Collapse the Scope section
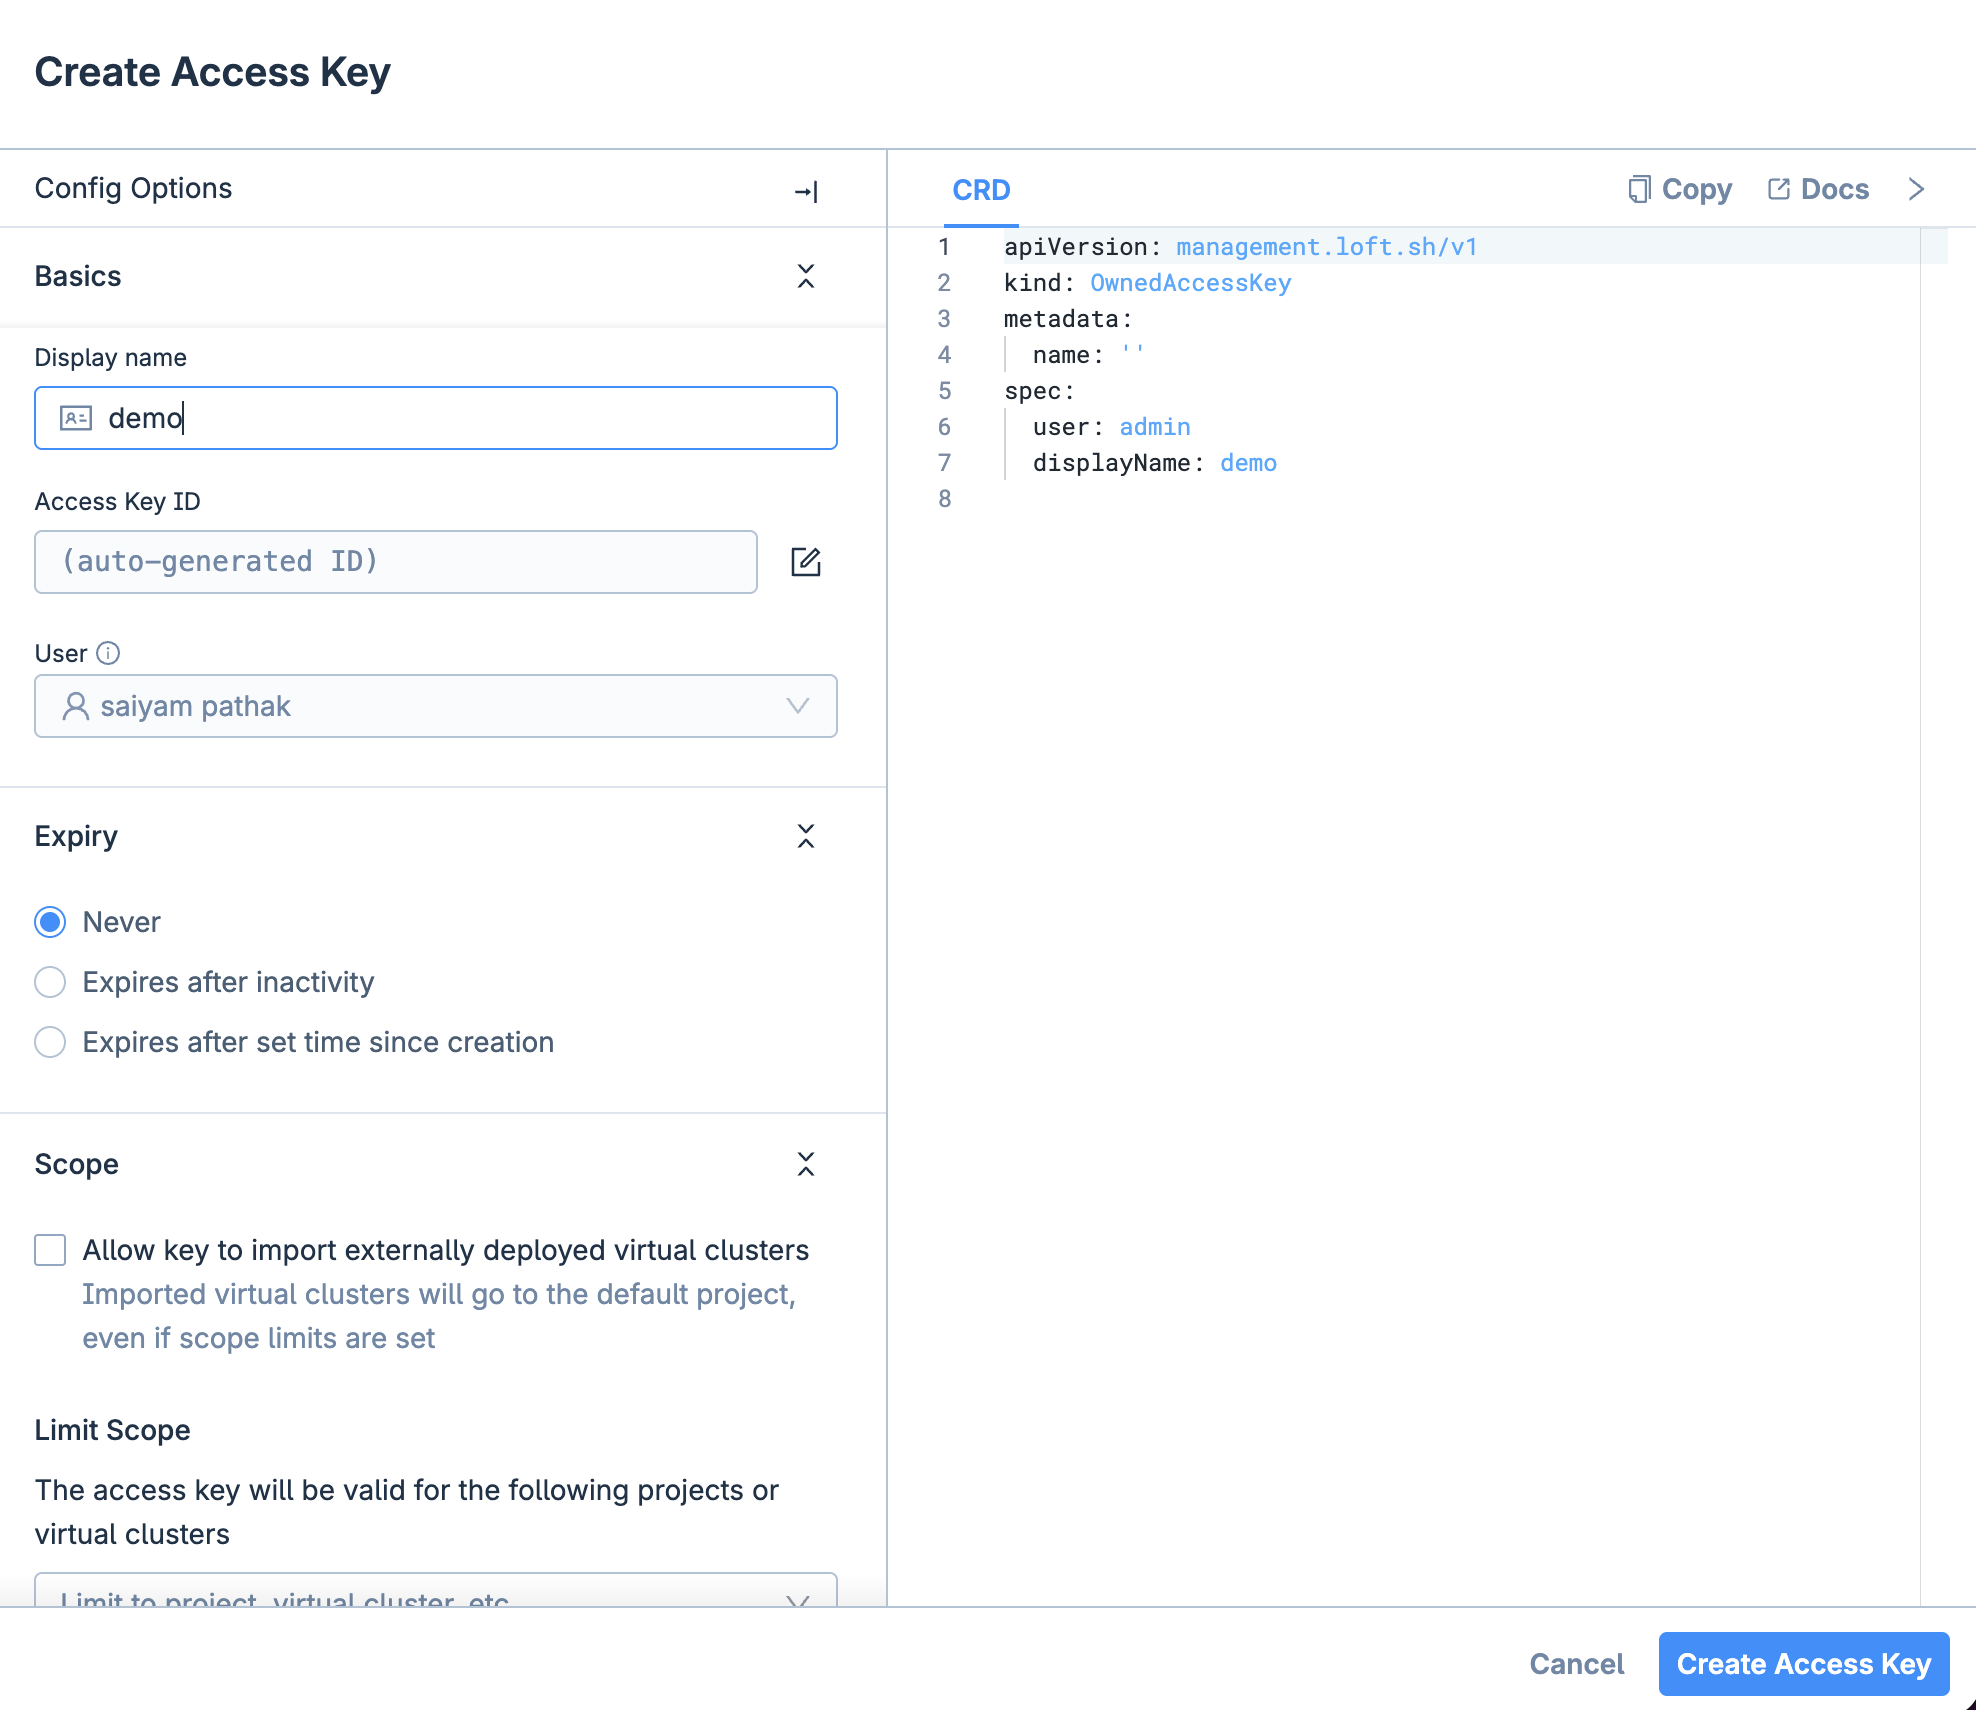1976x1710 pixels. pyautogui.click(x=806, y=1164)
